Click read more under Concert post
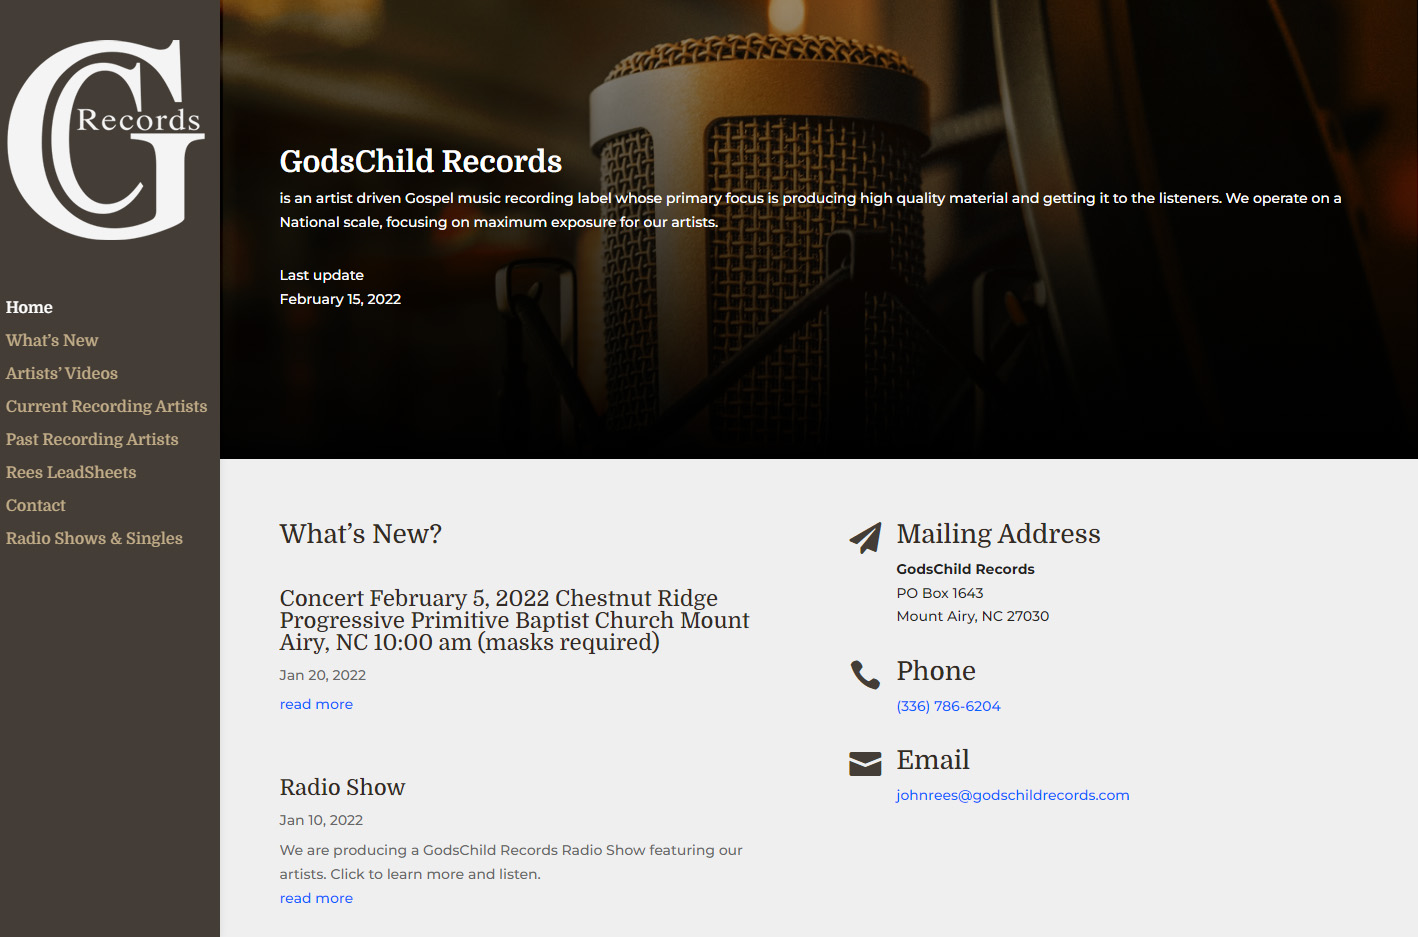 click(x=316, y=704)
